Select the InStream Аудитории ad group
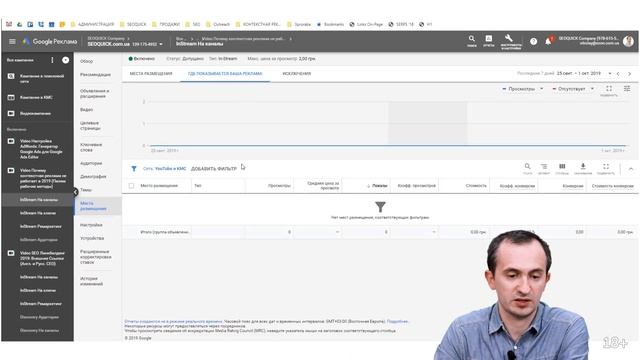 (x=39, y=240)
